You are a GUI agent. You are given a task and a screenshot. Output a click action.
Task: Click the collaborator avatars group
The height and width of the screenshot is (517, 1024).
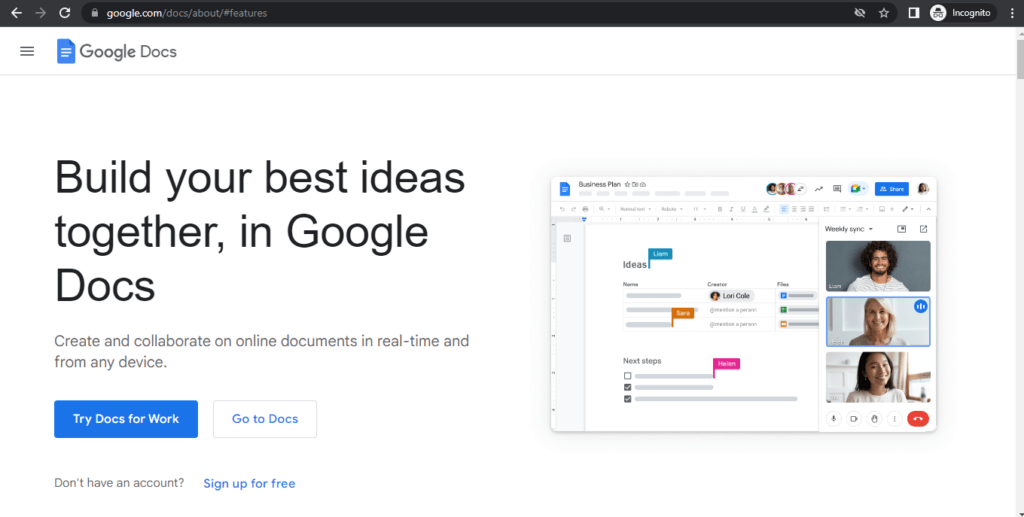click(786, 189)
